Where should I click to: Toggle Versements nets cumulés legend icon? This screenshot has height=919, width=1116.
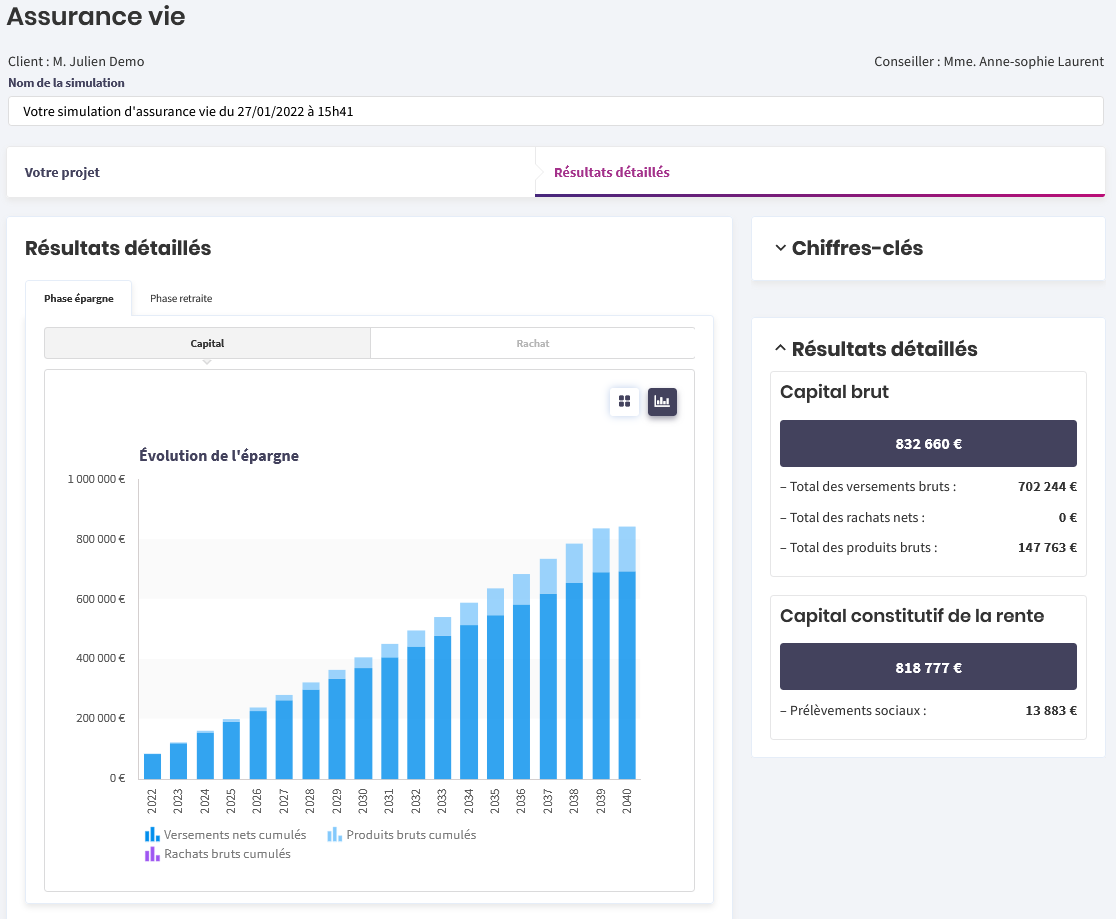coord(152,834)
